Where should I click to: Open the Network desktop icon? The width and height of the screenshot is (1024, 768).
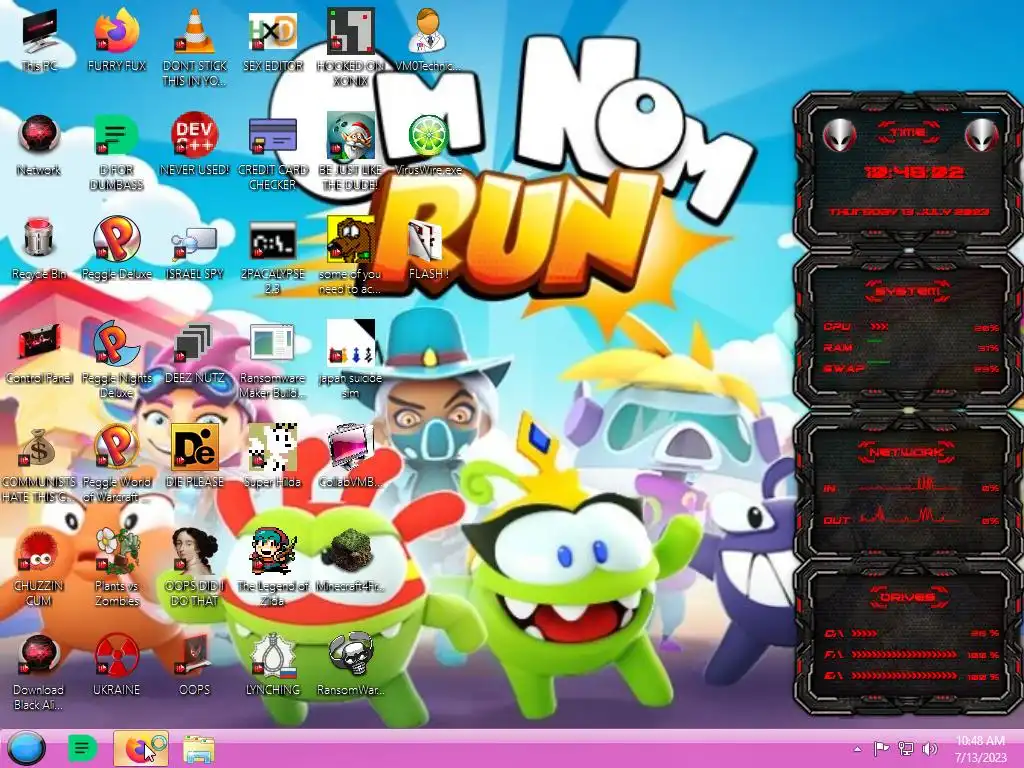pyautogui.click(x=39, y=136)
